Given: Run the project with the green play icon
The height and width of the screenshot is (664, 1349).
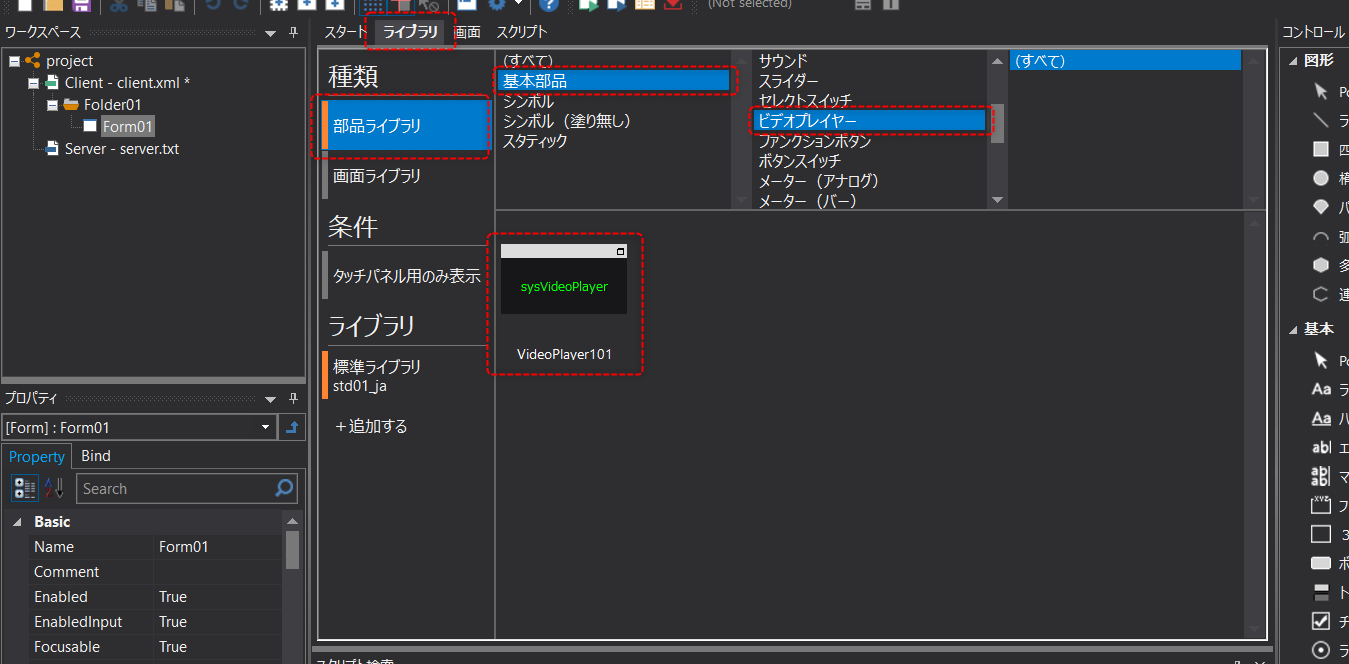Looking at the screenshot, I should click(x=589, y=7).
